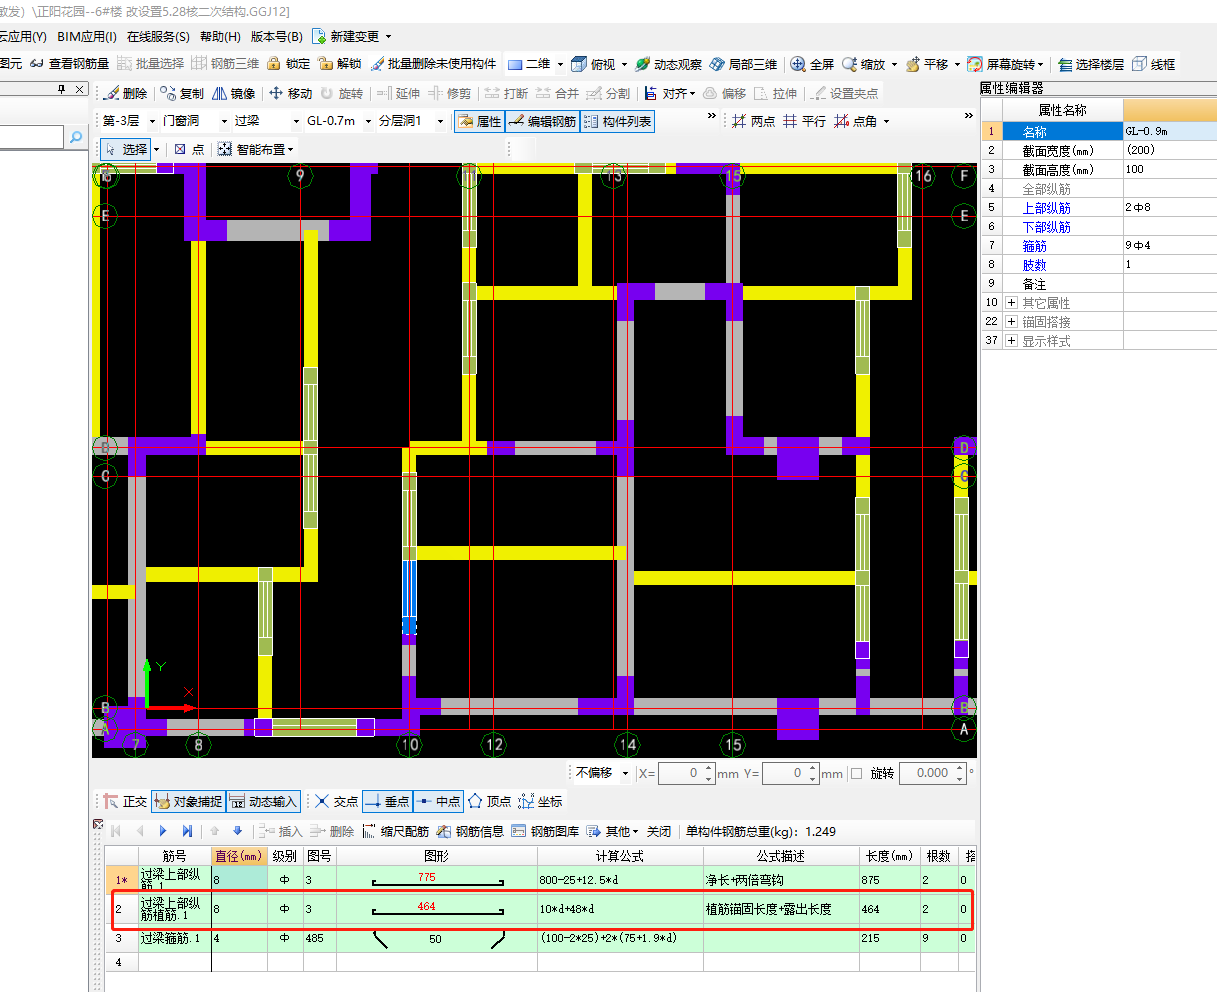Open the BIM应用(I) menu

87,36
